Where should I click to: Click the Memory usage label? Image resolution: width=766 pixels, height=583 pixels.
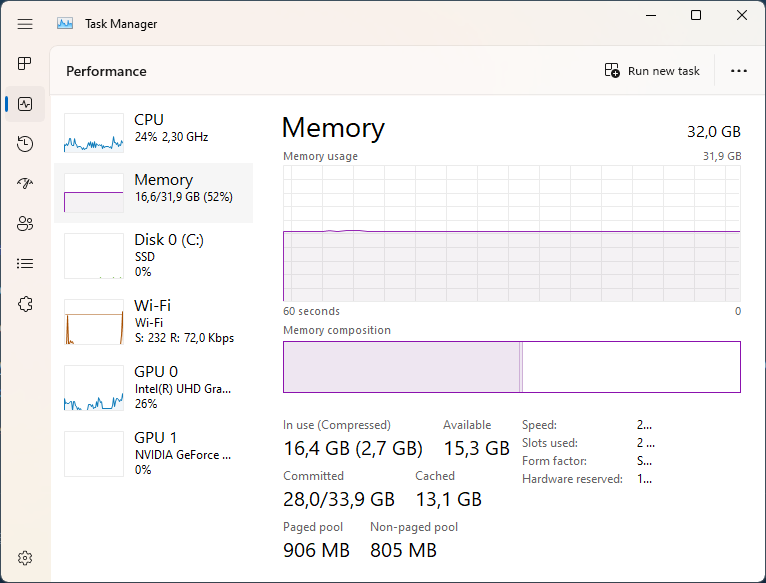(x=320, y=156)
